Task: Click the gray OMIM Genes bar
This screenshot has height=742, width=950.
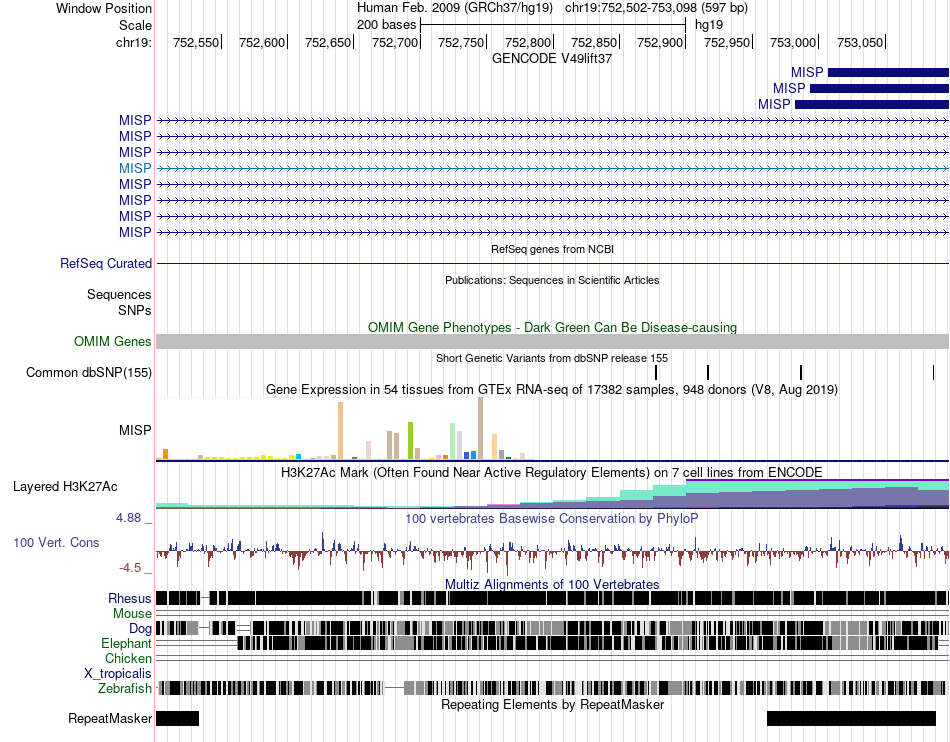Action: click(x=552, y=342)
